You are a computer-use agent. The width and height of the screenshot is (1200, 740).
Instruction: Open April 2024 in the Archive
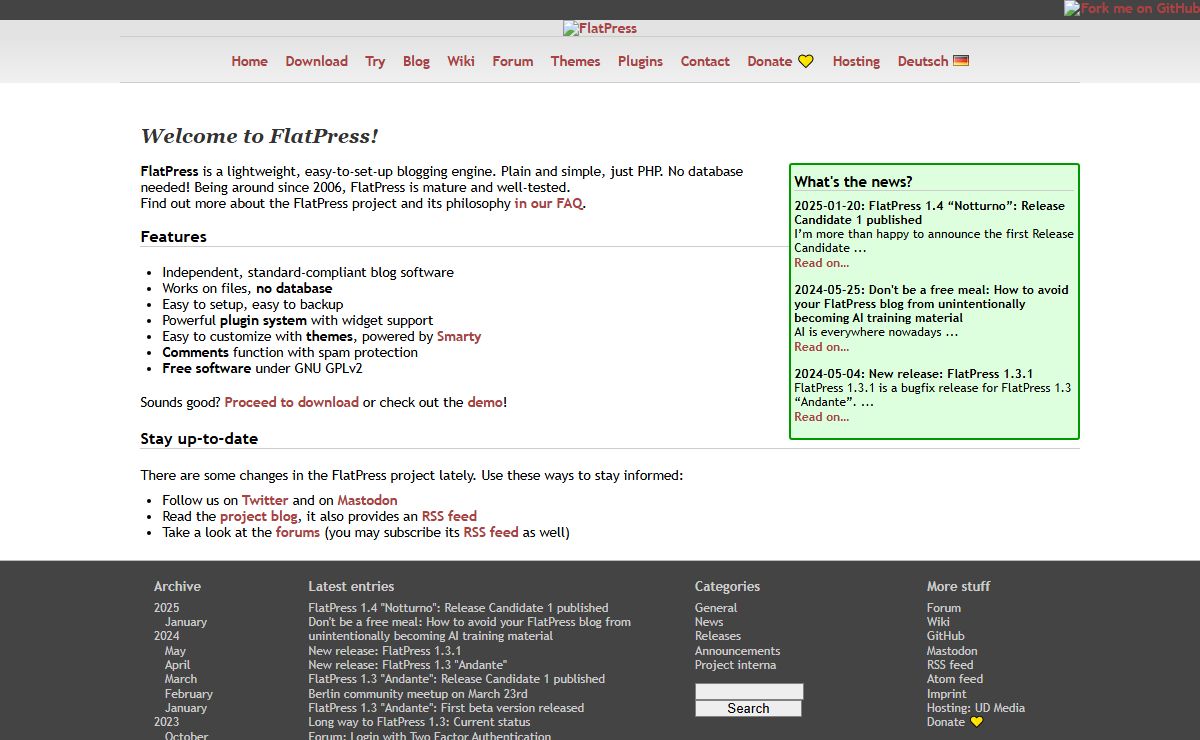(x=177, y=665)
